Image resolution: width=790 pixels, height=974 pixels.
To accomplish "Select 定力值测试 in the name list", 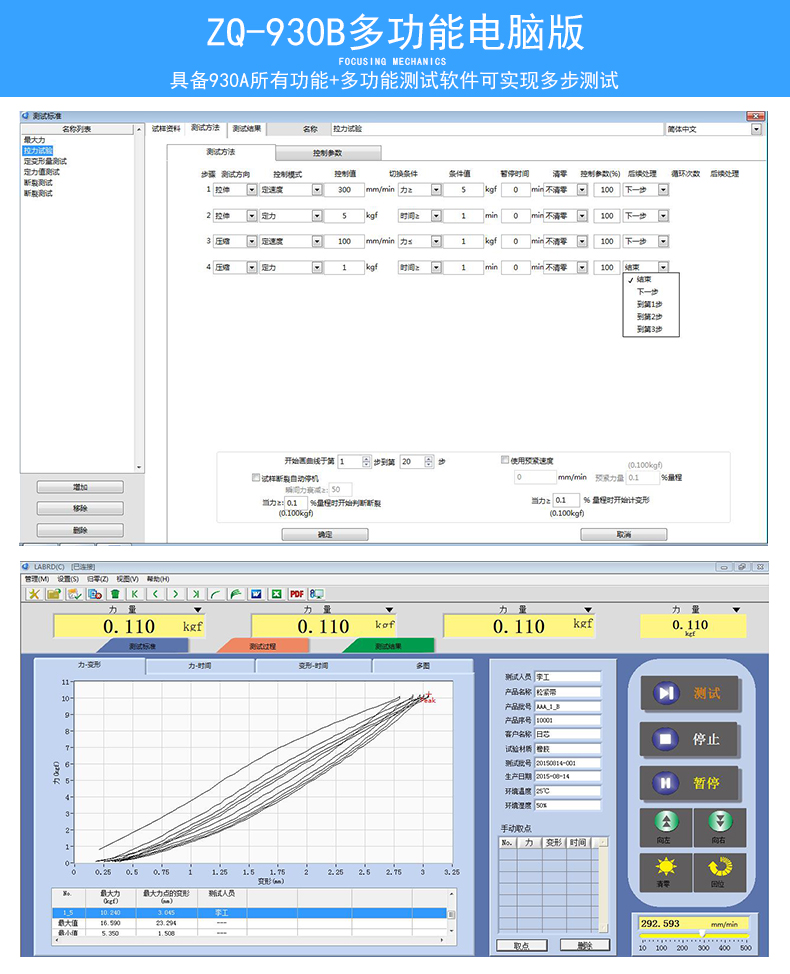I will coord(43,172).
